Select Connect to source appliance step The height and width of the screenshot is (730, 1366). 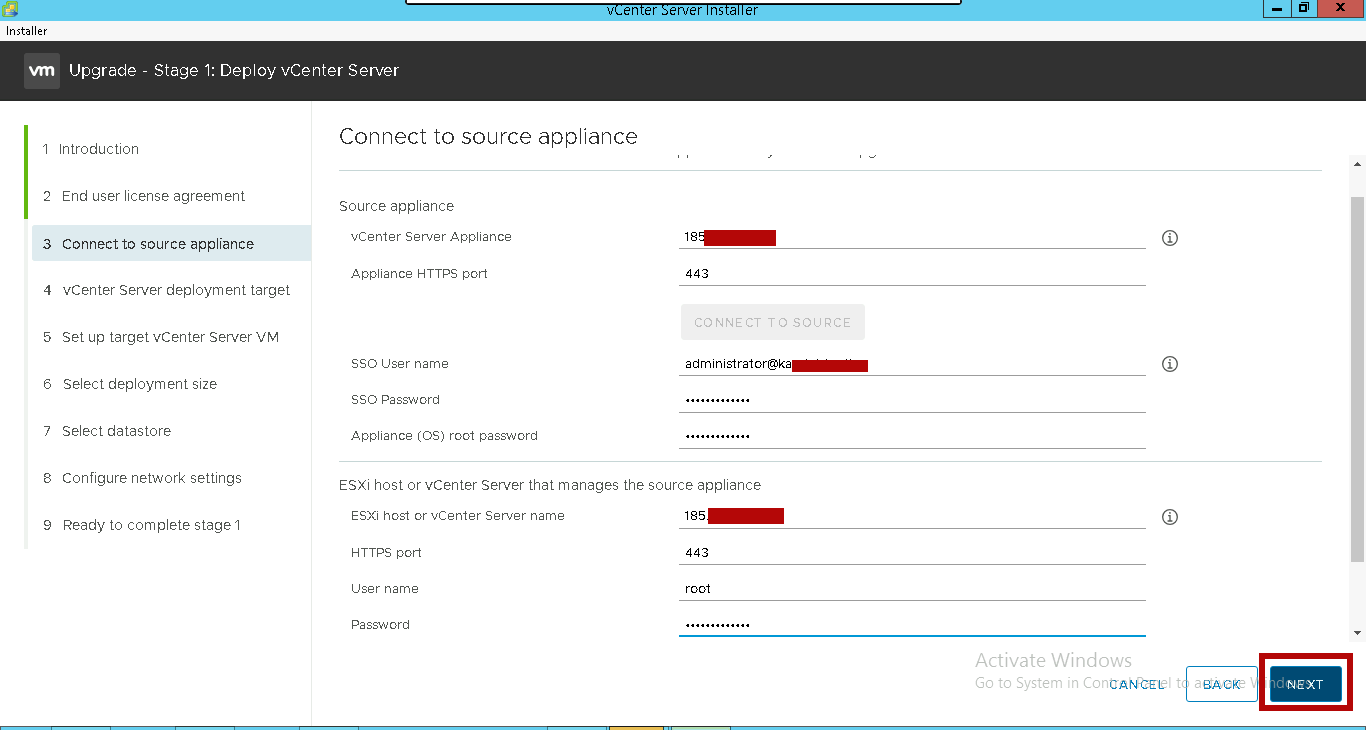(171, 244)
